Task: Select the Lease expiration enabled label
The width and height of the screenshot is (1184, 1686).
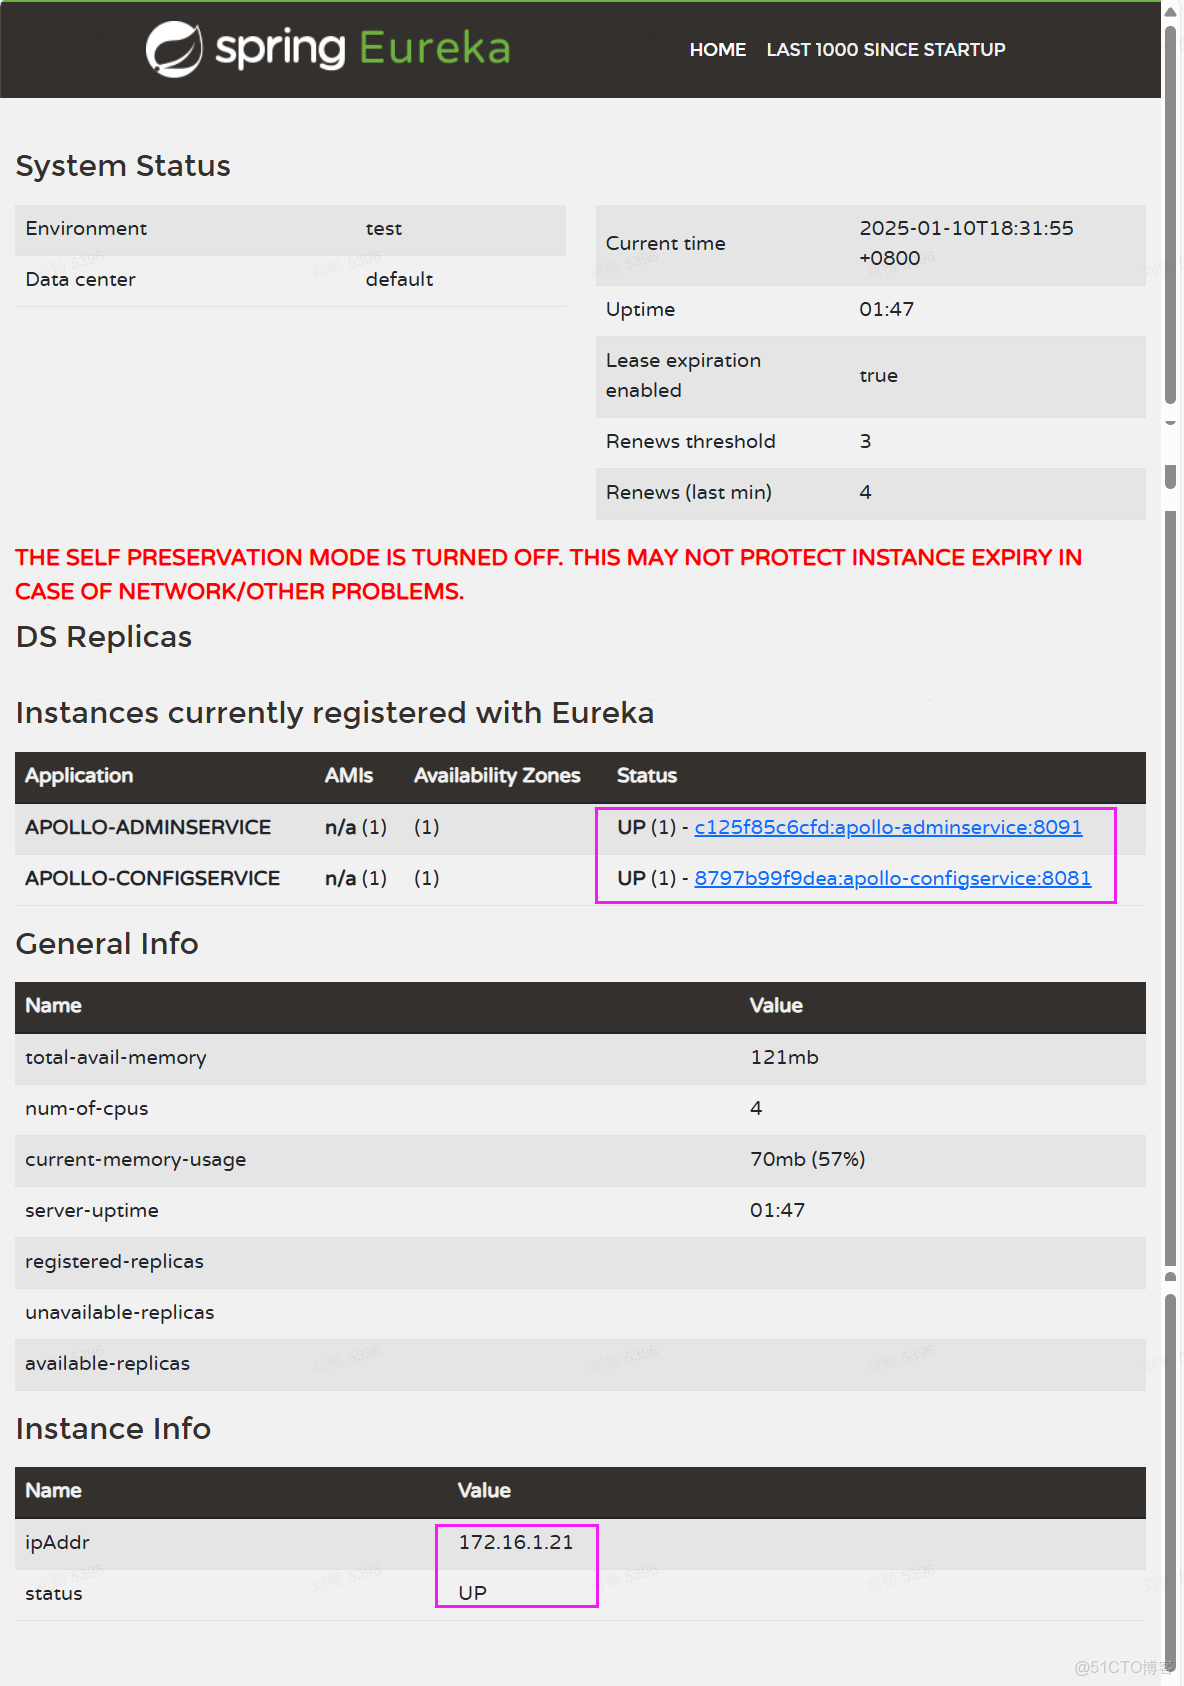Action: point(683,376)
